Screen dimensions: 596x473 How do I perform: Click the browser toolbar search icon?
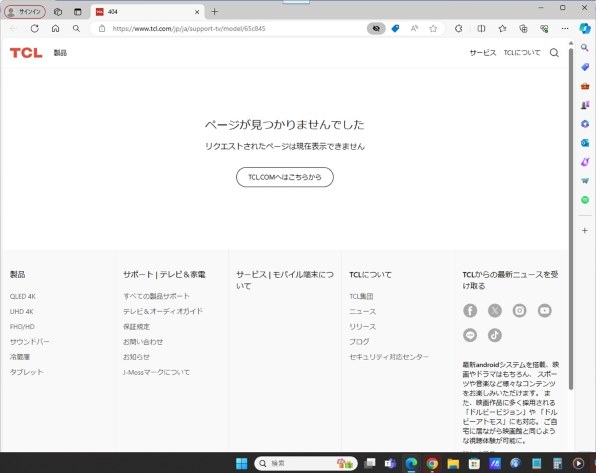76,29
